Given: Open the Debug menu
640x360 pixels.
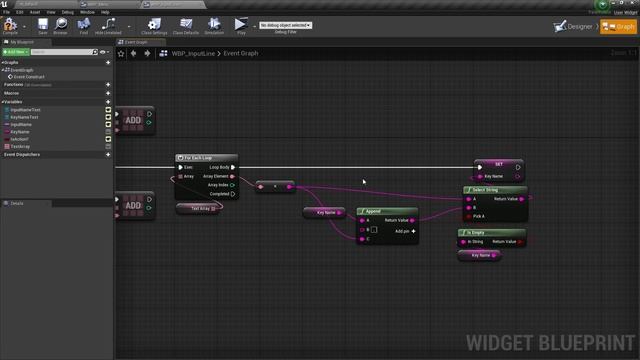Looking at the screenshot, I should pyautogui.click(x=68, y=12).
